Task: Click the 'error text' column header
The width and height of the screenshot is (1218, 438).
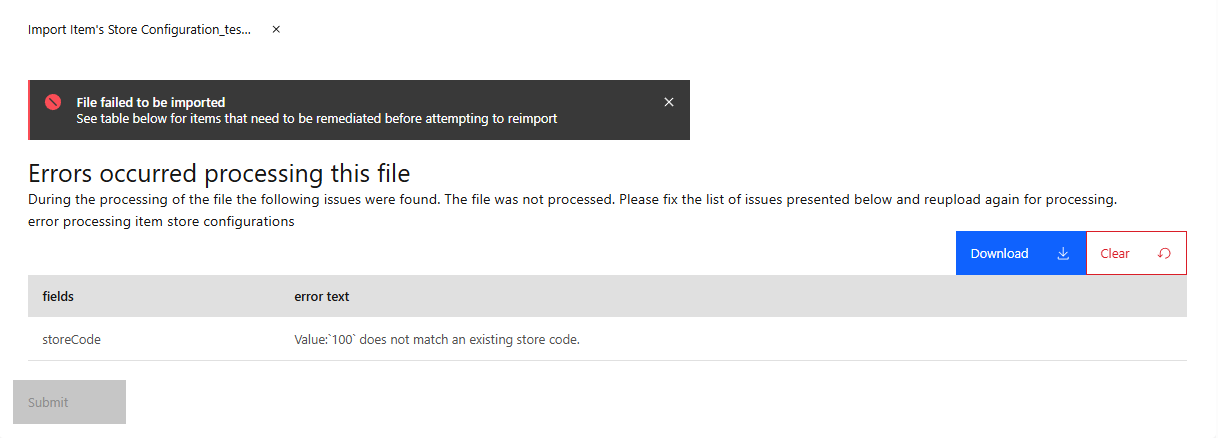Action: point(321,297)
